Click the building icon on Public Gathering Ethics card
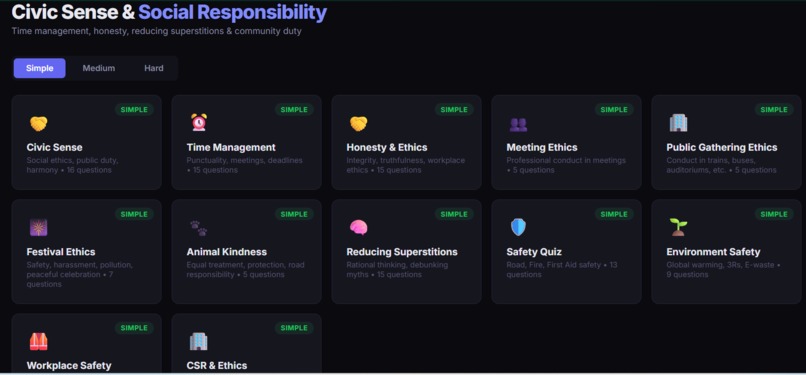The width and height of the screenshot is (806, 375). click(x=678, y=123)
